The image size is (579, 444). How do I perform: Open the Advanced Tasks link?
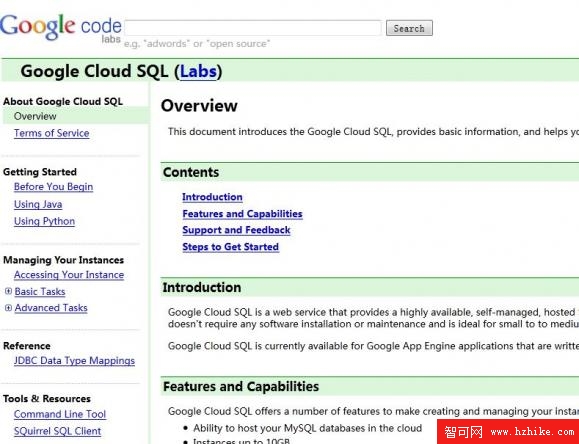pos(51,308)
